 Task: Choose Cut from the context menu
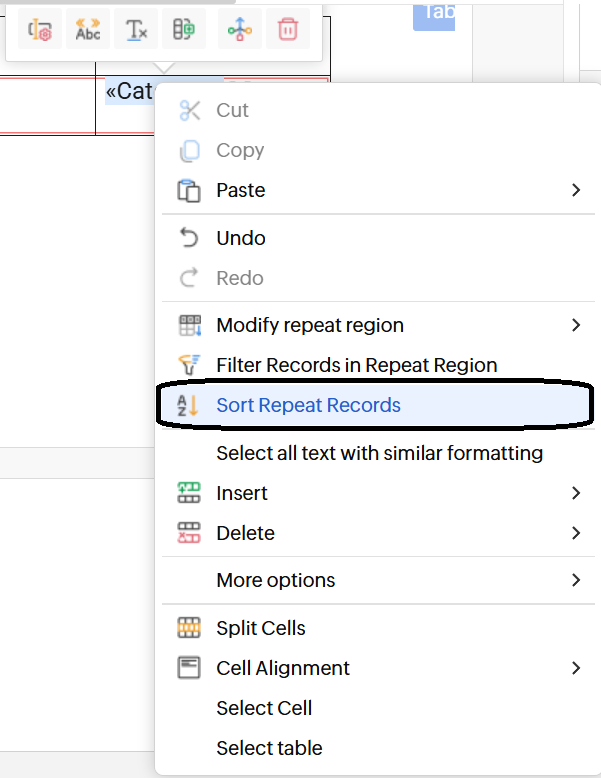[x=232, y=110]
